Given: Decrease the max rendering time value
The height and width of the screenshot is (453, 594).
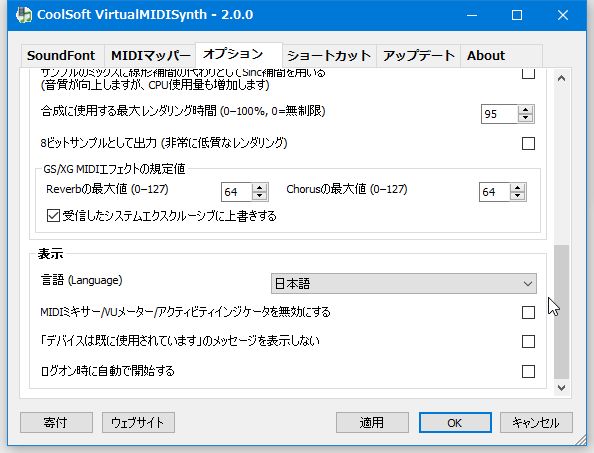Looking at the screenshot, I should tap(525, 118).
